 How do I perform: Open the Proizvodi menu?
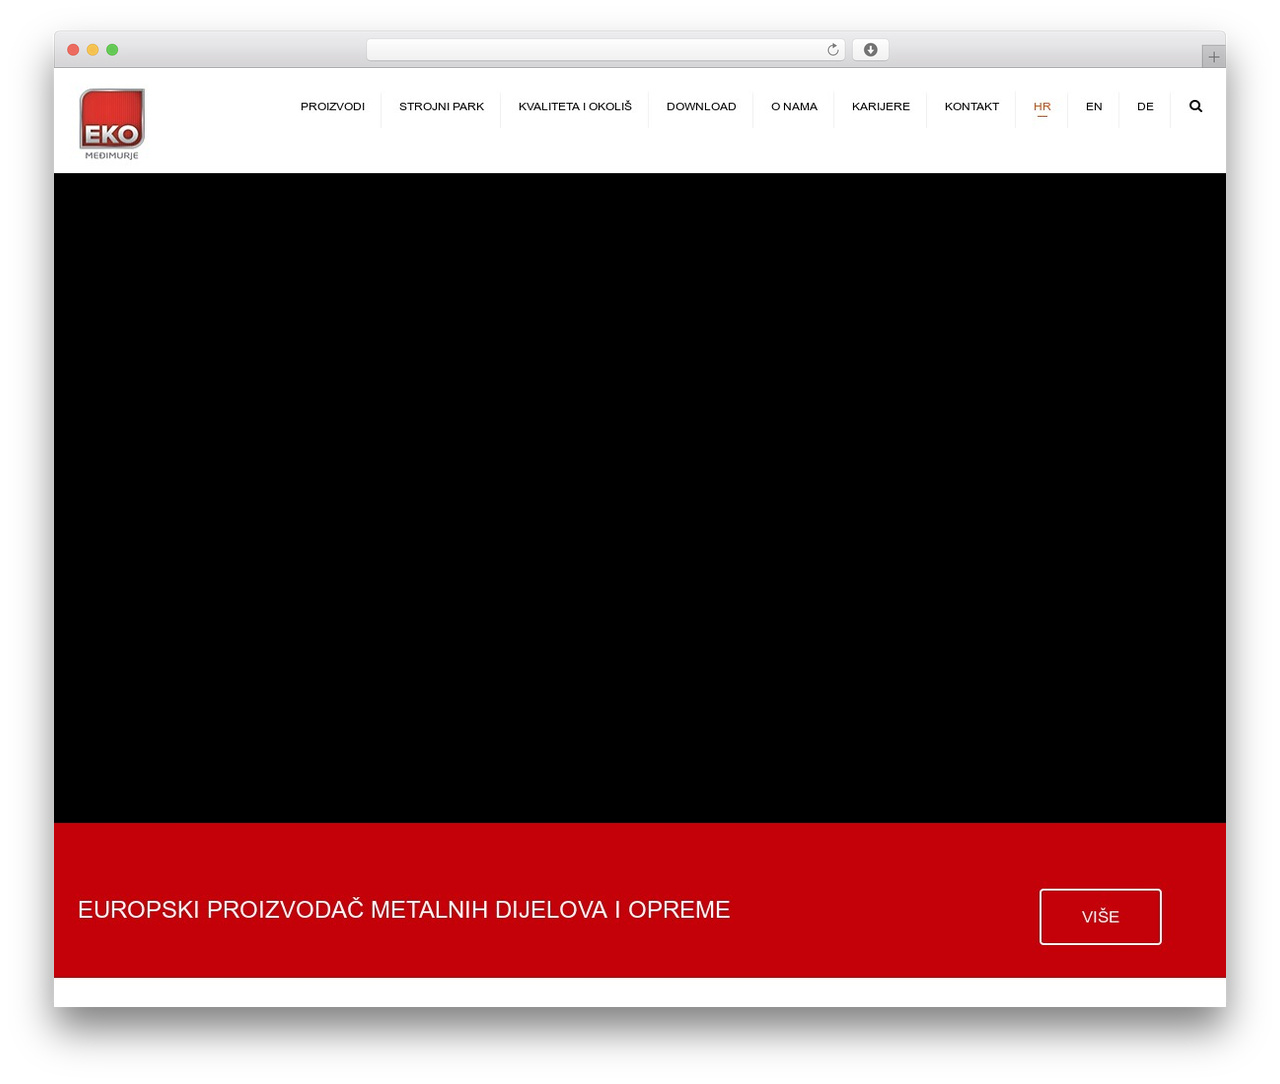coord(333,106)
